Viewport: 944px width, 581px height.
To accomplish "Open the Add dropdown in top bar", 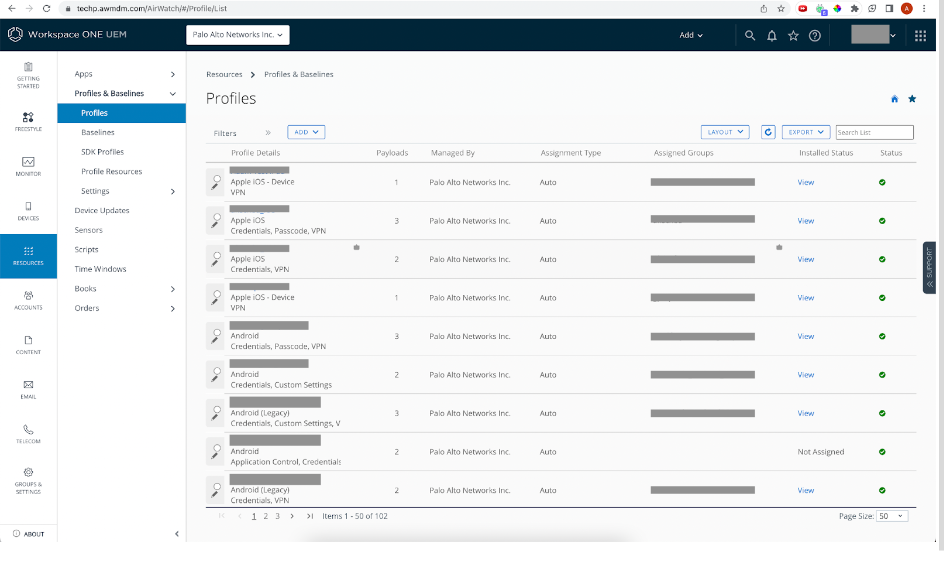I will pos(689,35).
